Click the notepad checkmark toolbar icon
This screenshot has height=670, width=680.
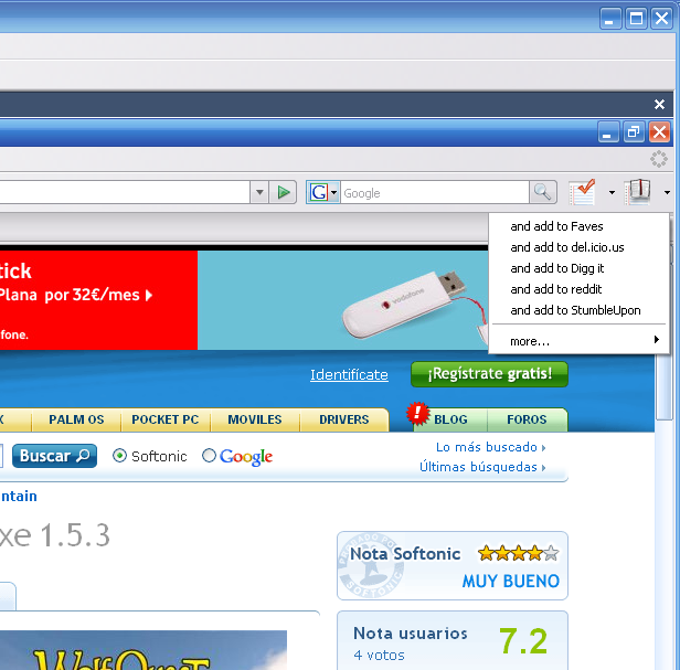point(582,192)
